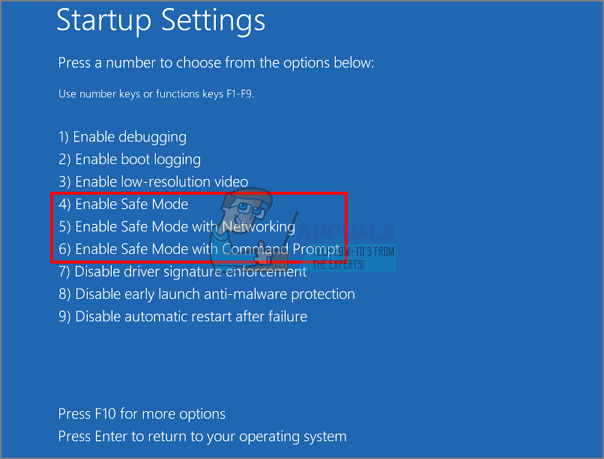Click the number 9 before Disable automatic restart
Viewport: 604px width, 459px height.
(x=63, y=316)
